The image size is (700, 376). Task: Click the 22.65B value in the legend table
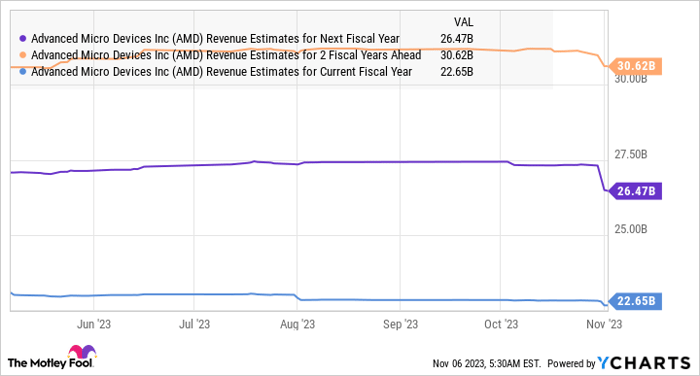[457, 72]
